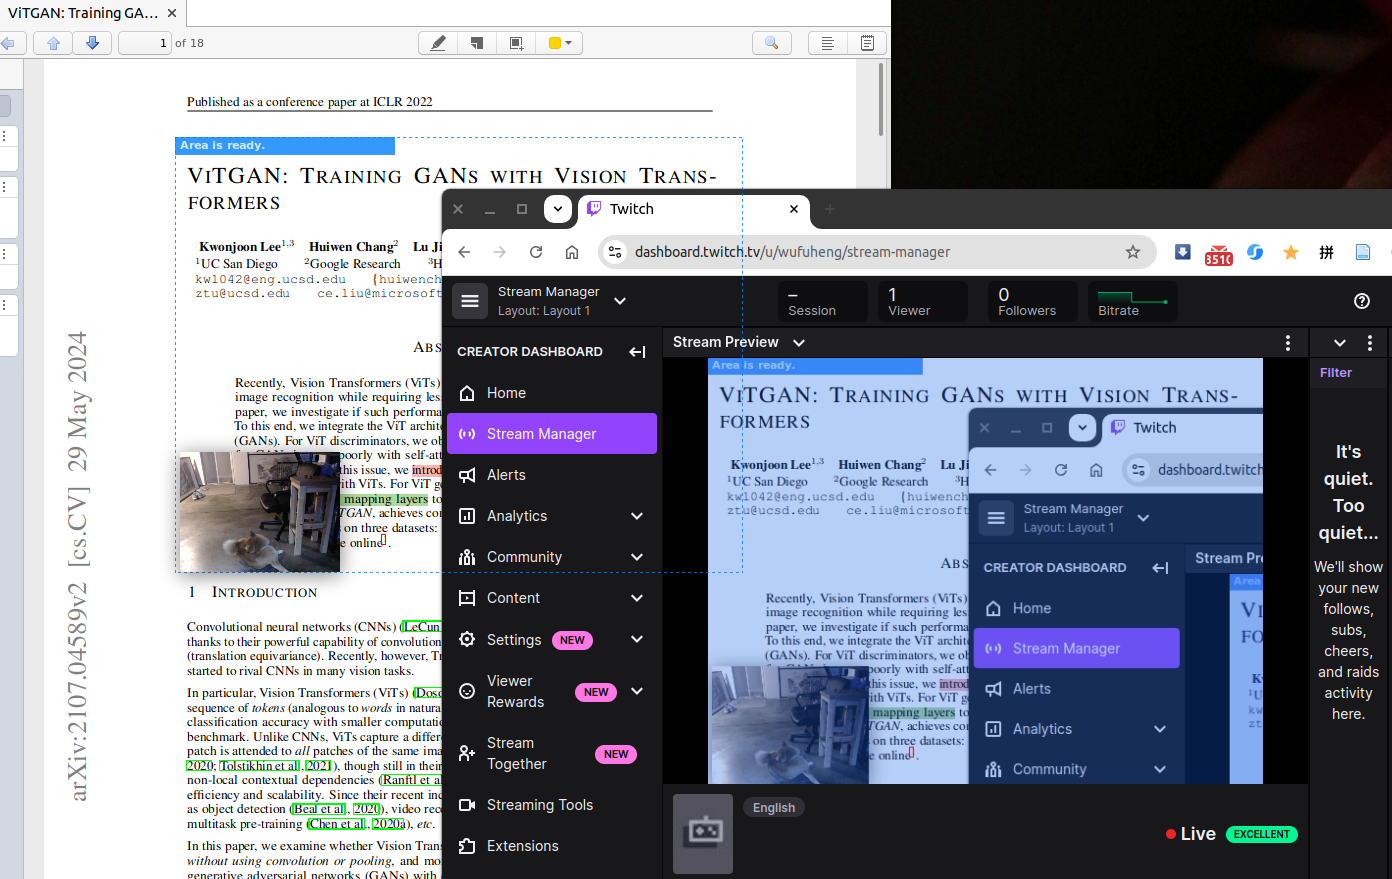Screen dimensions: 1392x879
Task: Click the Viewer count tile
Action: point(923,301)
